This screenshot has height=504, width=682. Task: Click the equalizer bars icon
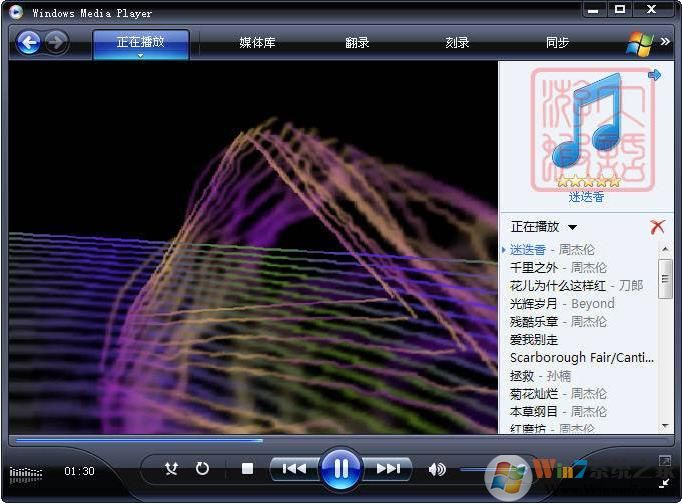[26, 474]
